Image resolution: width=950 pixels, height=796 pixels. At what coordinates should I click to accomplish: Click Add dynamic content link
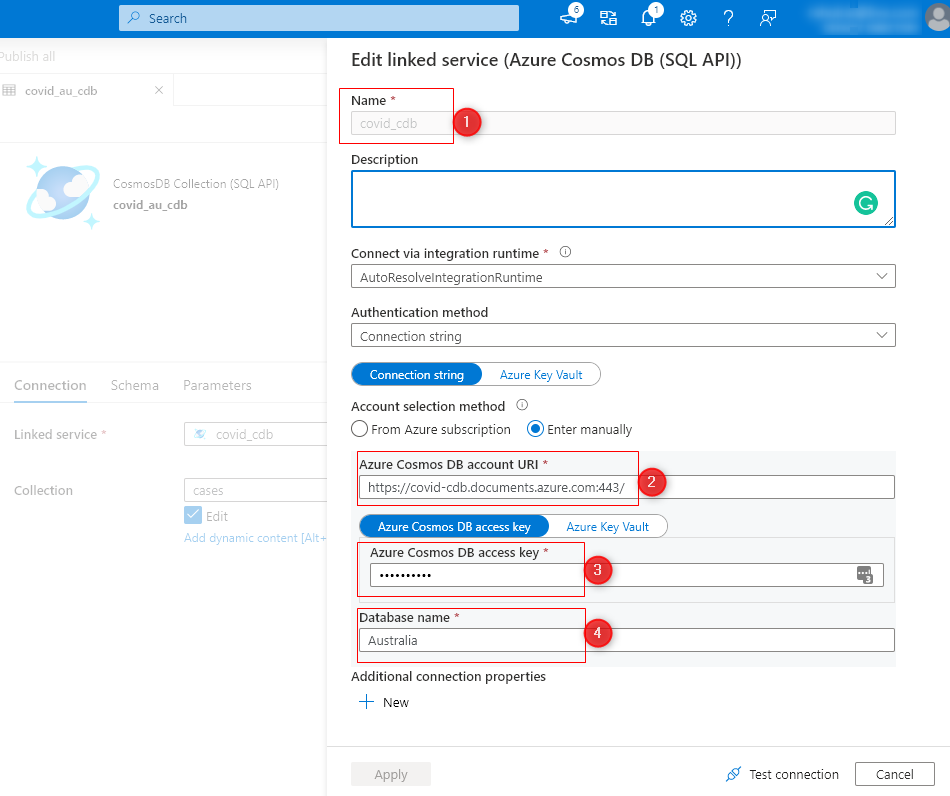point(255,538)
